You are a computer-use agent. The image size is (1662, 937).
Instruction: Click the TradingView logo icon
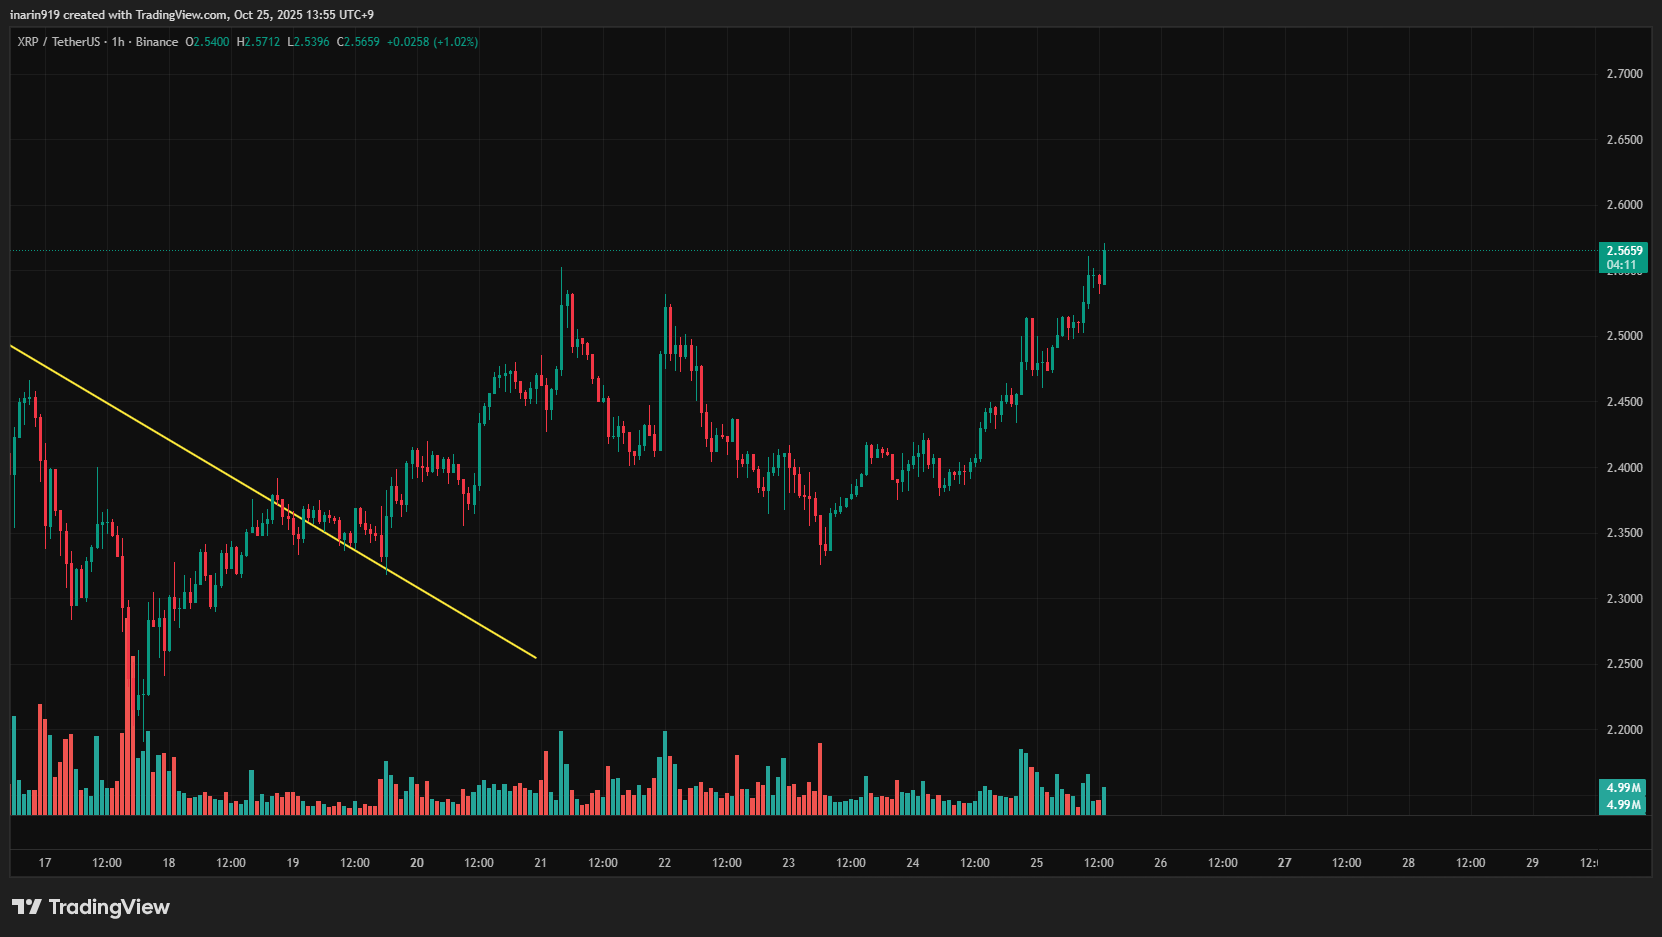point(27,907)
